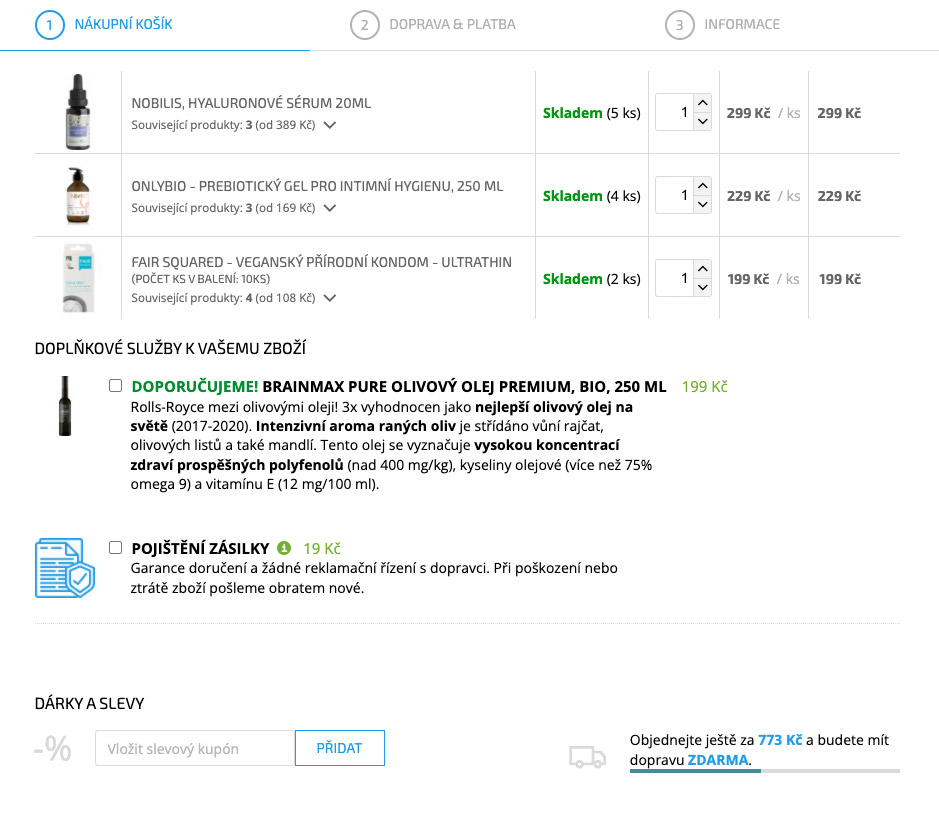The image size is (939, 818).
Task: Click the Přidat coupon button
Action: click(340, 748)
